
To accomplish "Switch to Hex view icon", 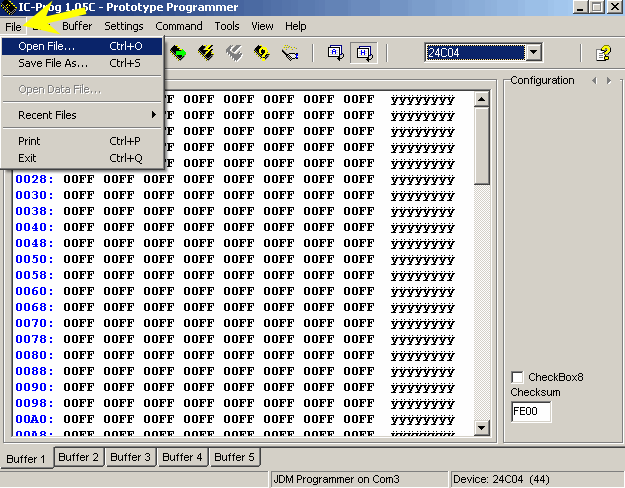I will click(x=364, y=53).
